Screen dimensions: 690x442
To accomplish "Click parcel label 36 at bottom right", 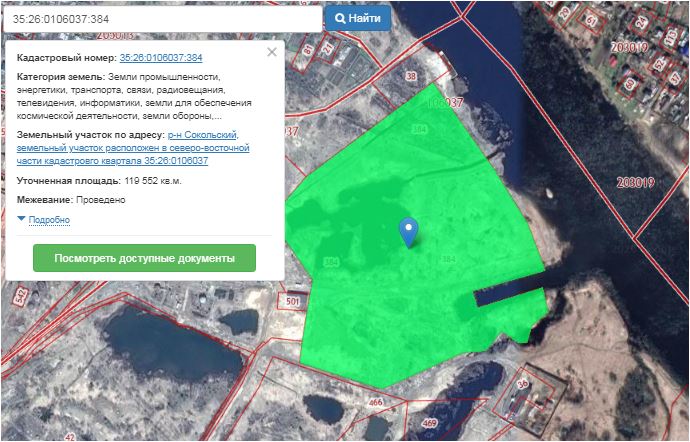I will [x=521, y=384].
